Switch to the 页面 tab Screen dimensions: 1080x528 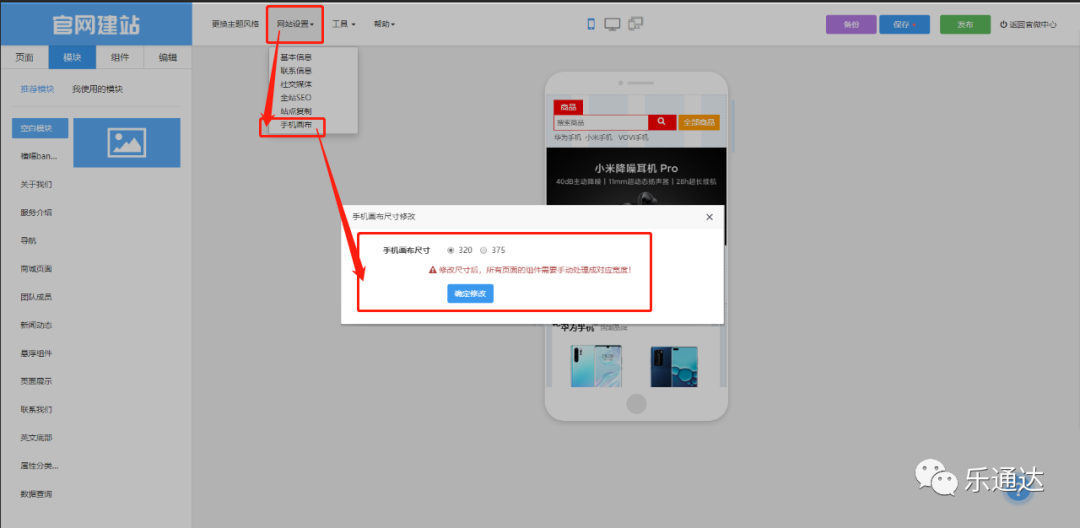(24, 58)
